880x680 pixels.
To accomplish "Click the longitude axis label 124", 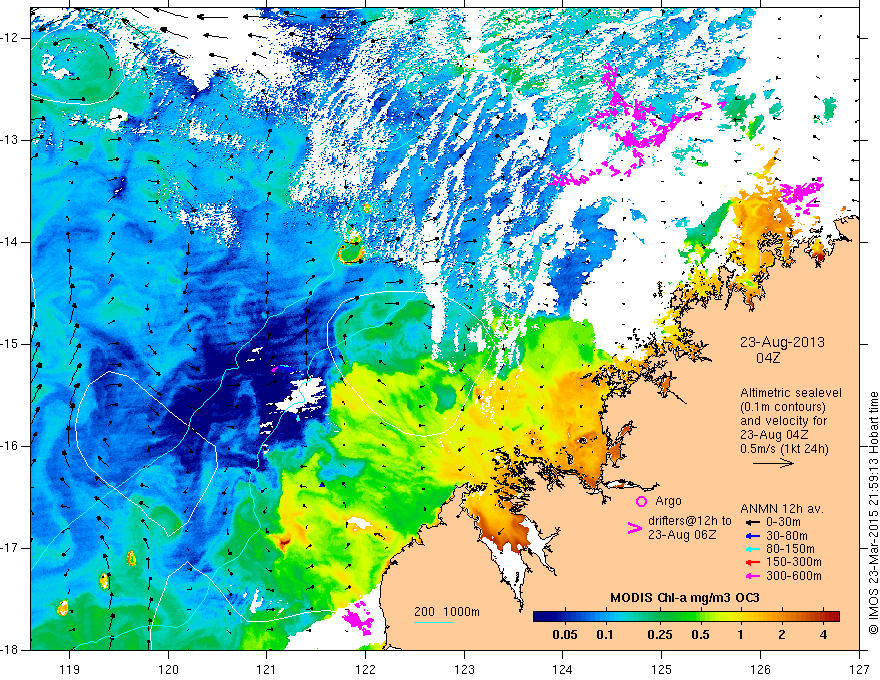I will (563, 669).
